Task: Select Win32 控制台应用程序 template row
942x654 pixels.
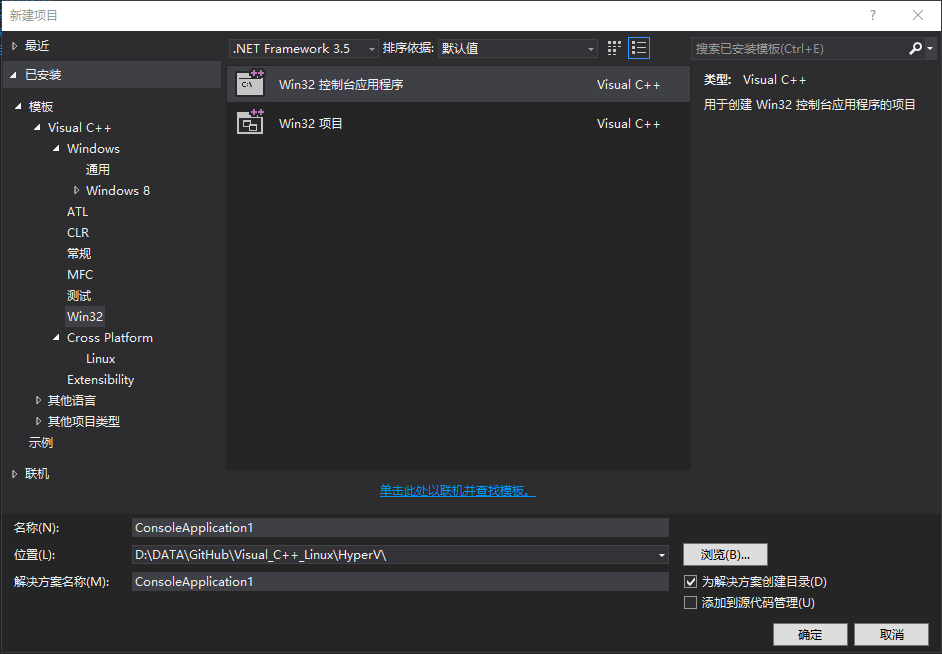Action: coord(458,84)
